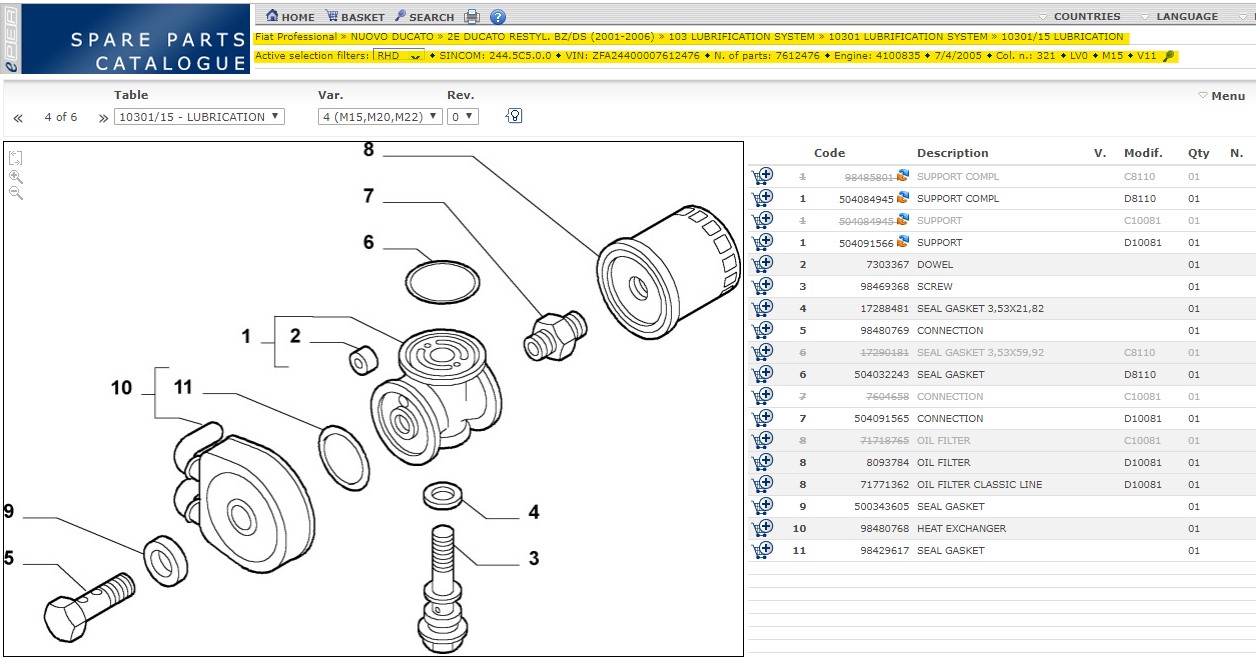Click replacement icon beside 504091566
This screenshot has width=1256, height=660.
[903, 242]
